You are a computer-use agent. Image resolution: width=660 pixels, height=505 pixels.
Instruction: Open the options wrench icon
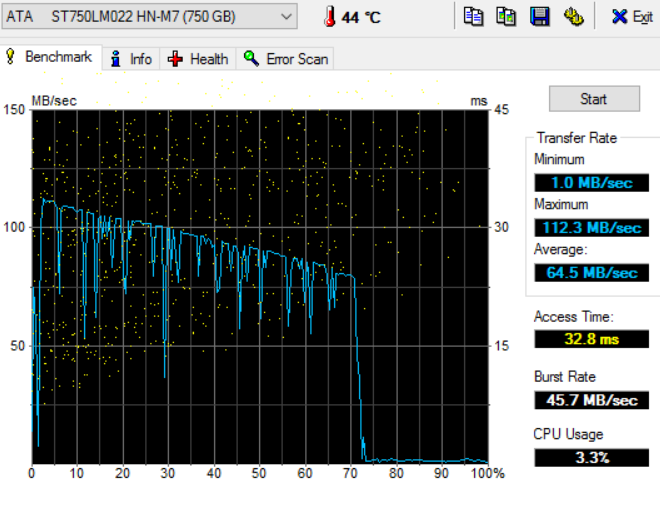573,16
